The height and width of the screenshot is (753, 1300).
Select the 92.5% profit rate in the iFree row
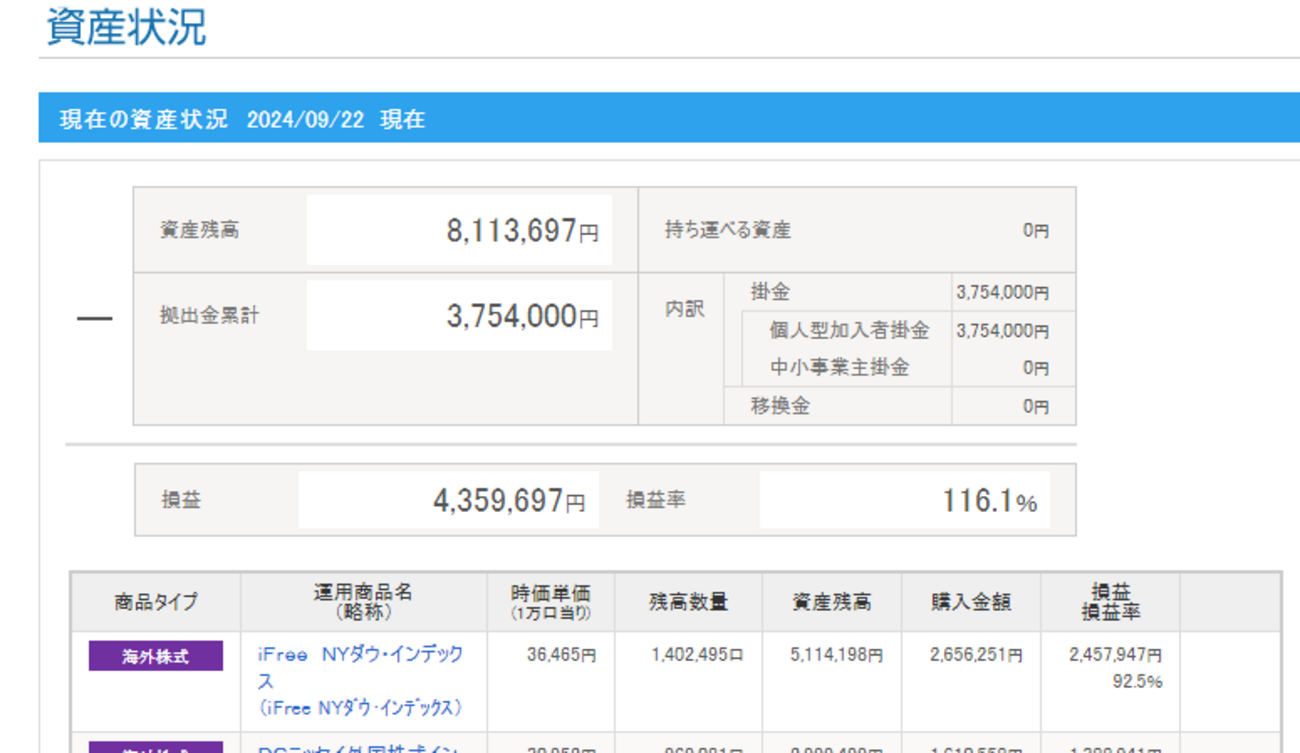(1137, 683)
